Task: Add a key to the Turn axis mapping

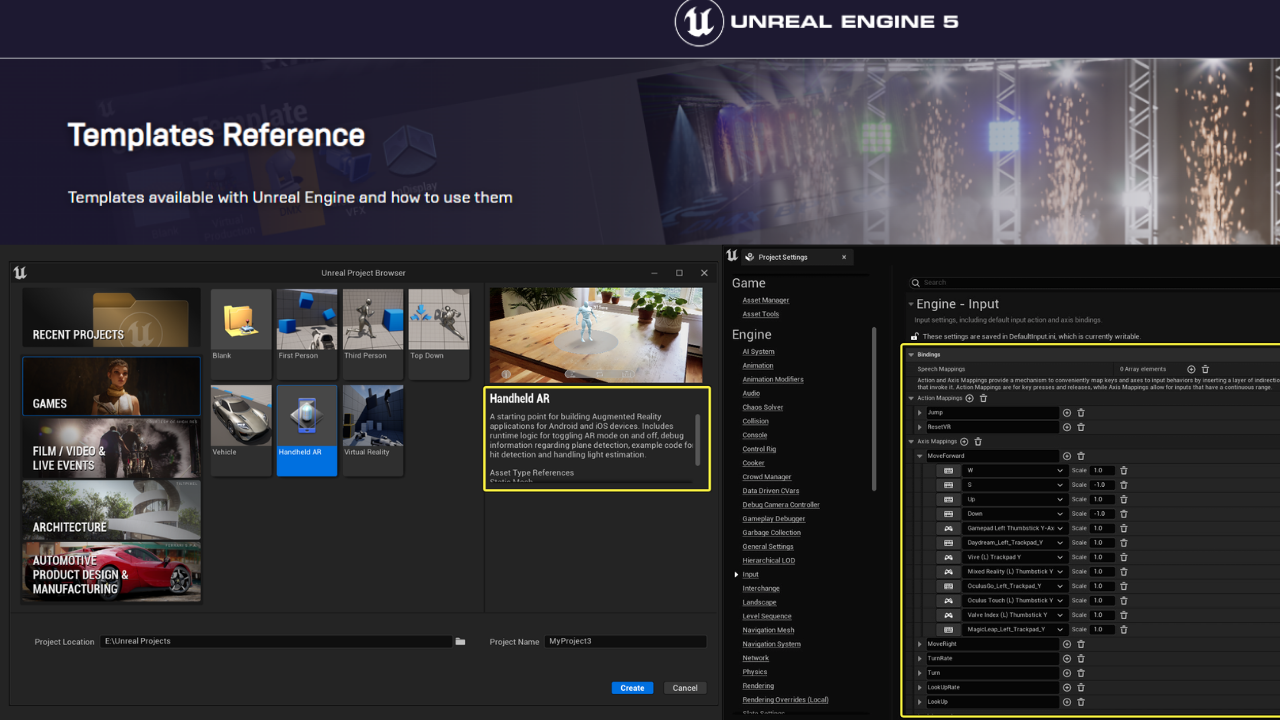Action: click(x=1067, y=673)
